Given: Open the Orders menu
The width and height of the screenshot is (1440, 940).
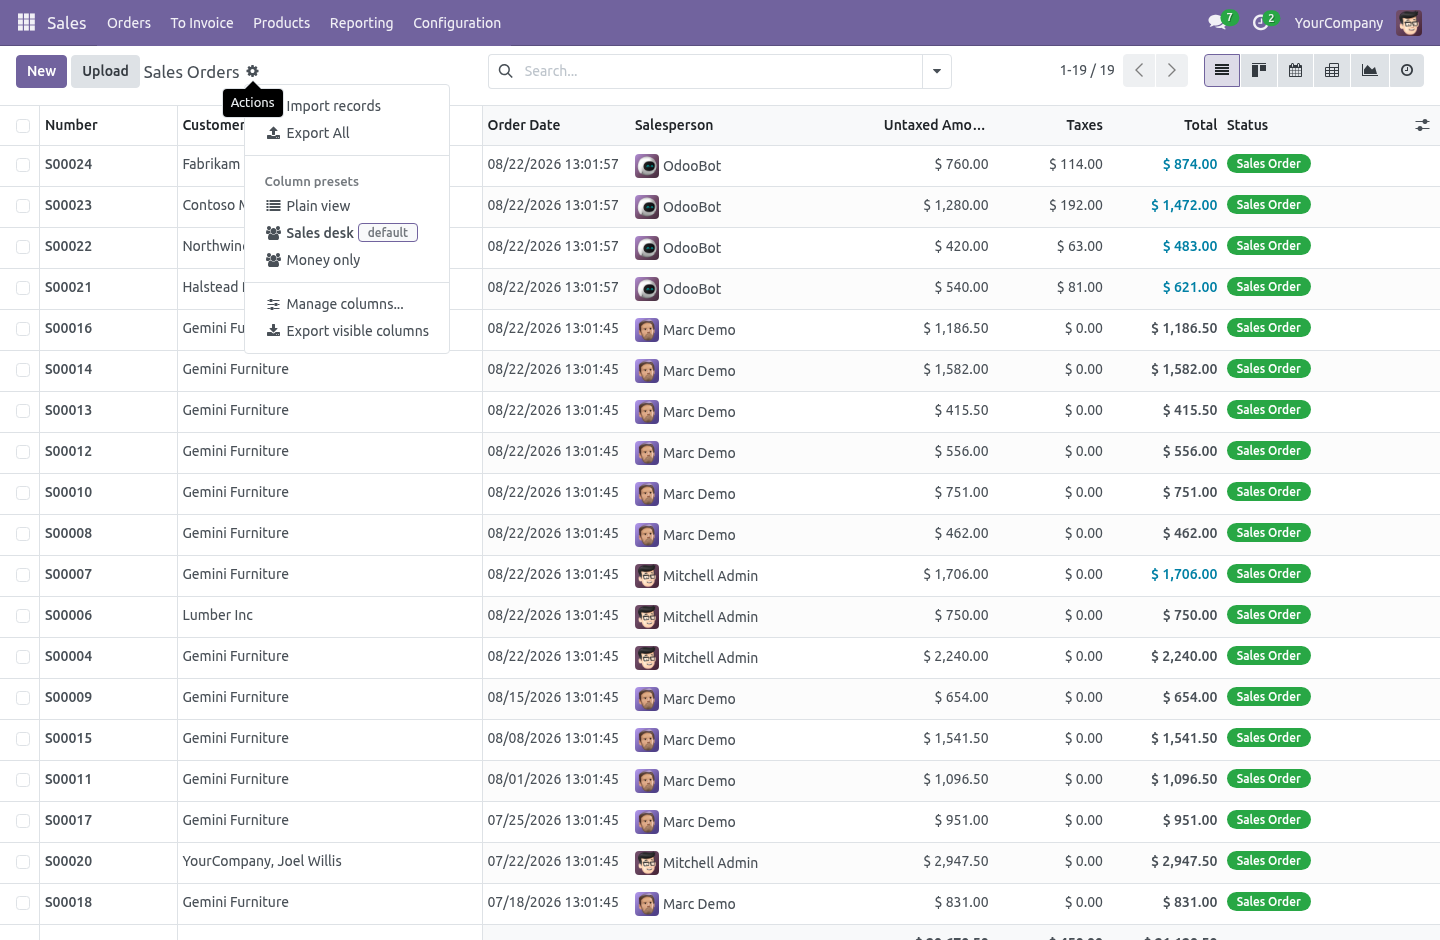Looking at the screenshot, I should [x=129, y=23].
